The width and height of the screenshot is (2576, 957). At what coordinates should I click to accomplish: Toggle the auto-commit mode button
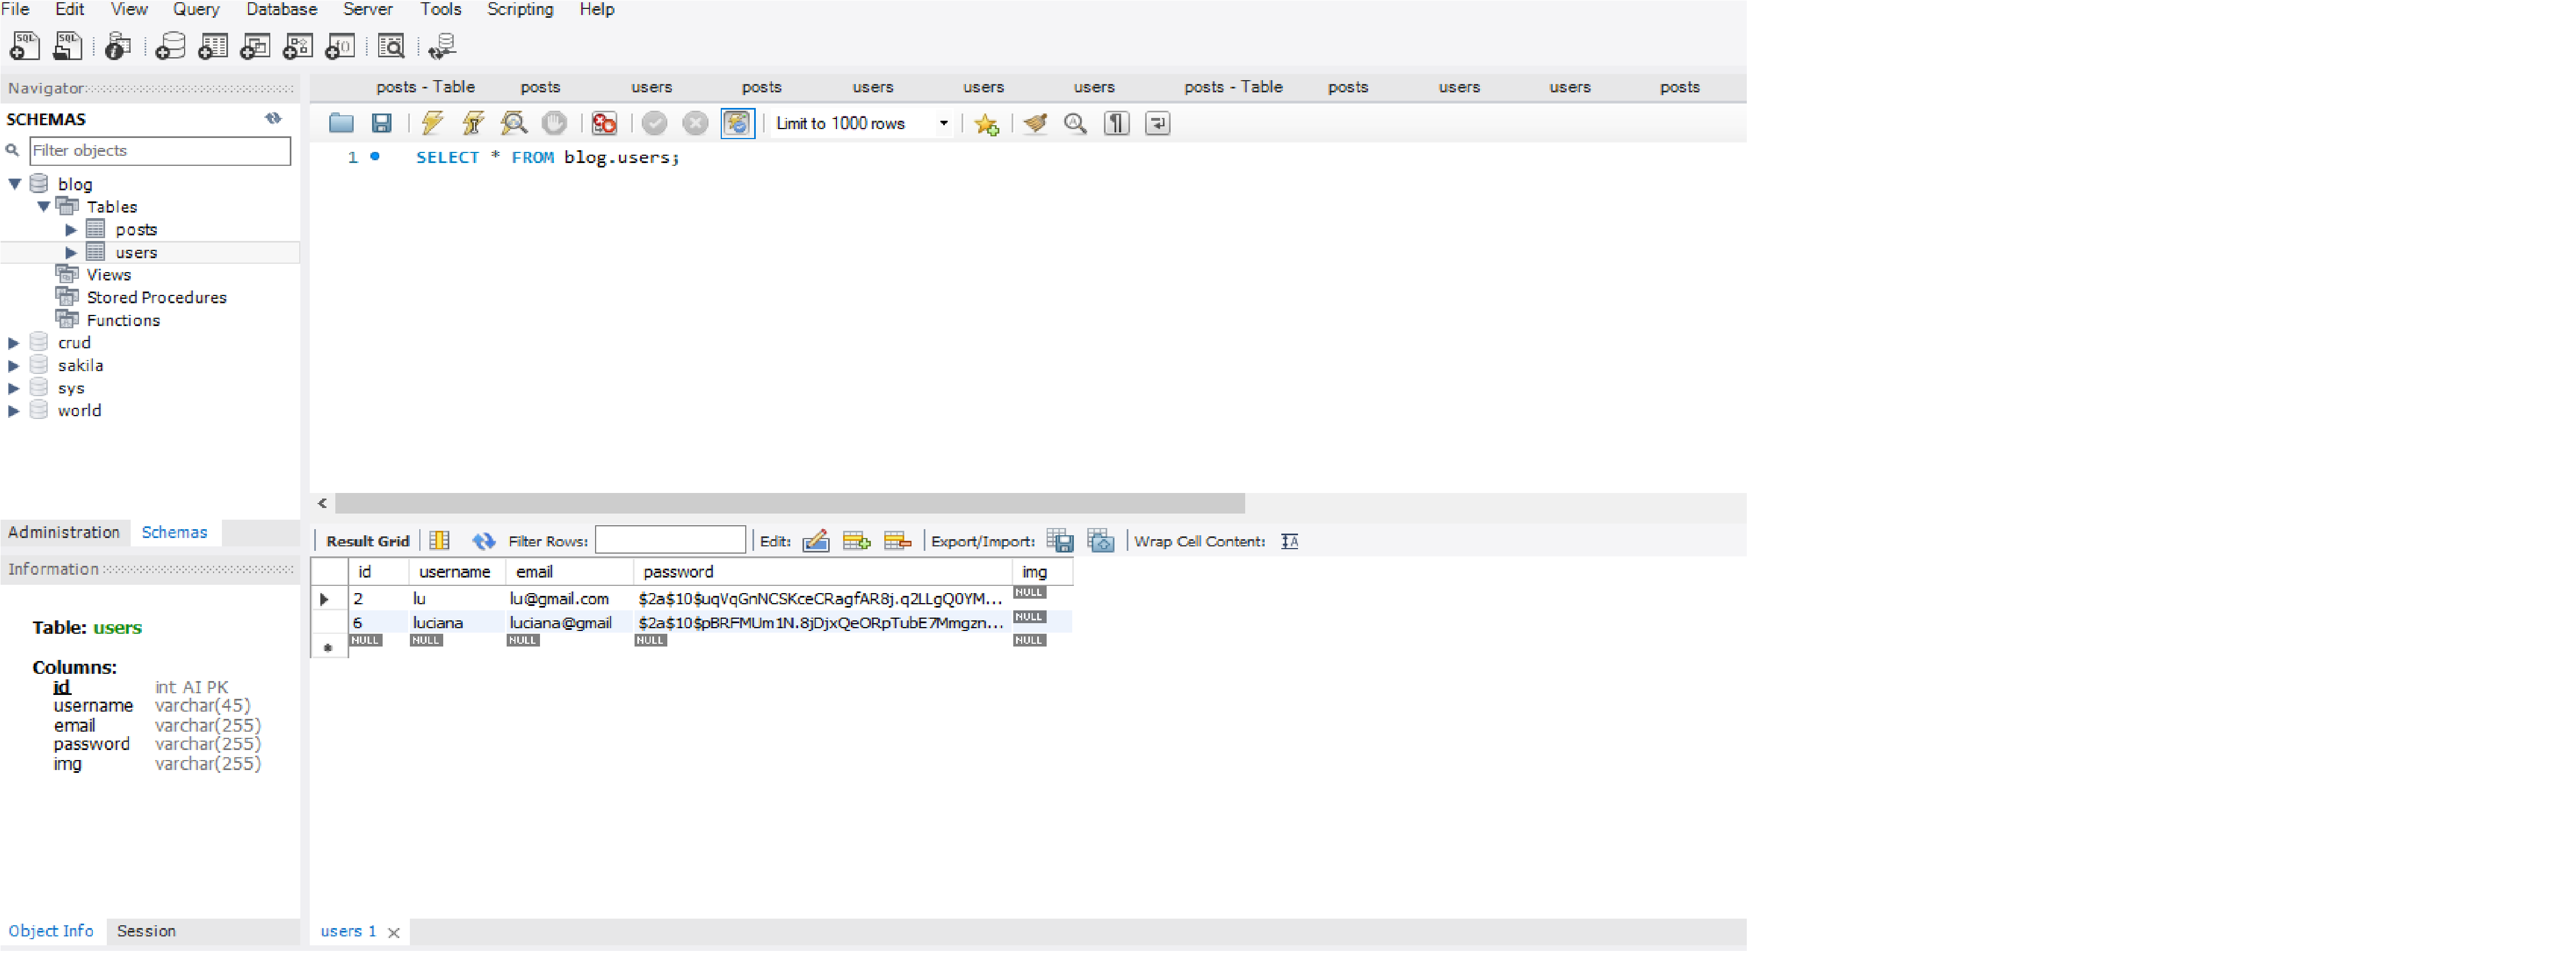(x=737, y=123)
